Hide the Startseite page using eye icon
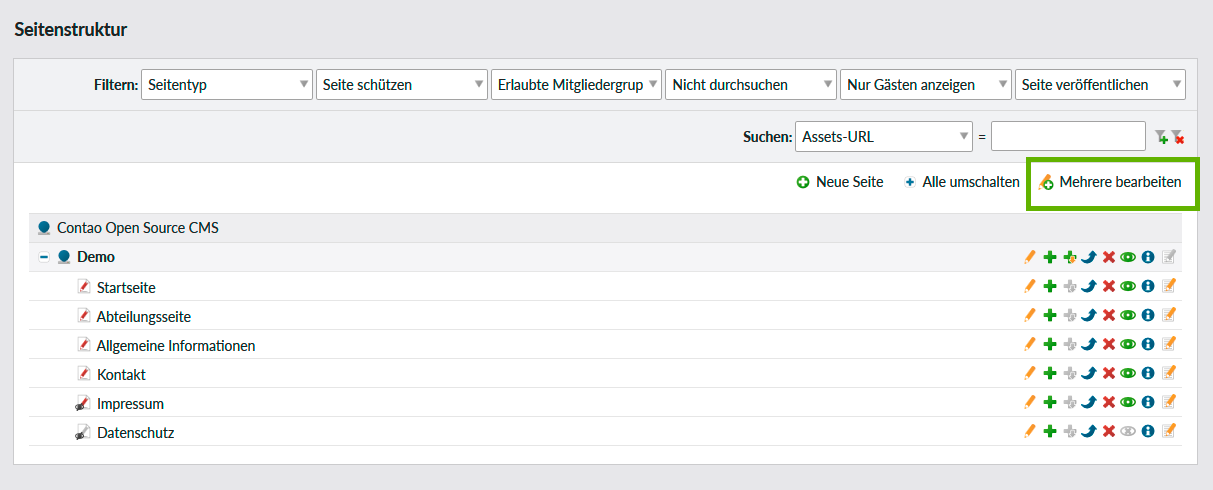This screenshot has width=1213, height=490. 1128,286
